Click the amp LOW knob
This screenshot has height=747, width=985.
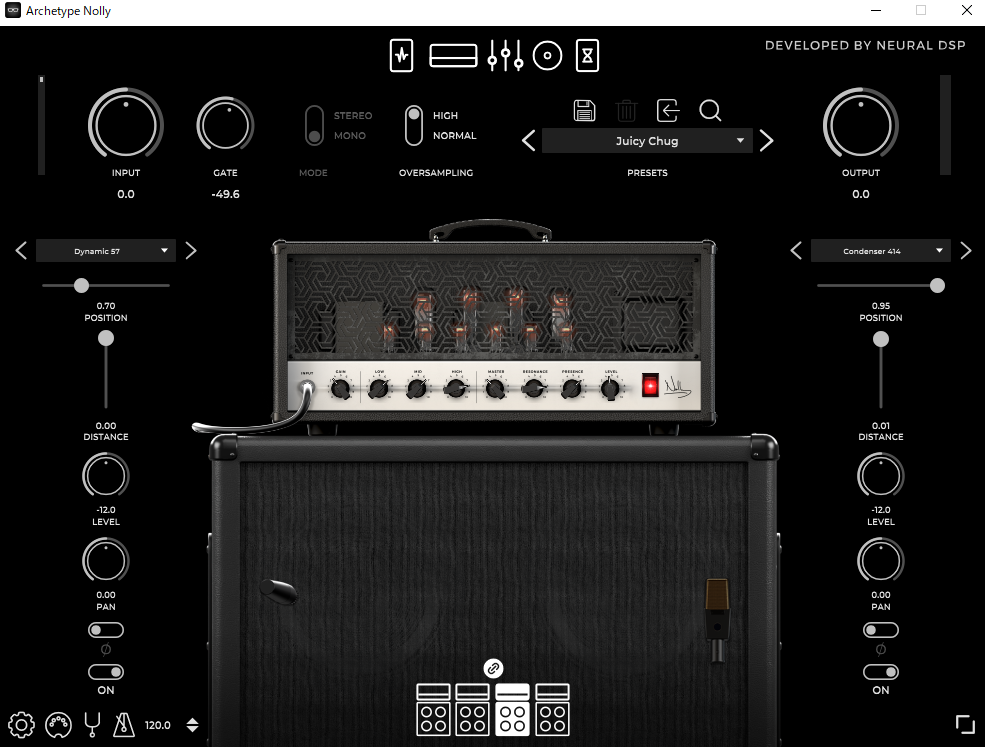click(379, 390)
